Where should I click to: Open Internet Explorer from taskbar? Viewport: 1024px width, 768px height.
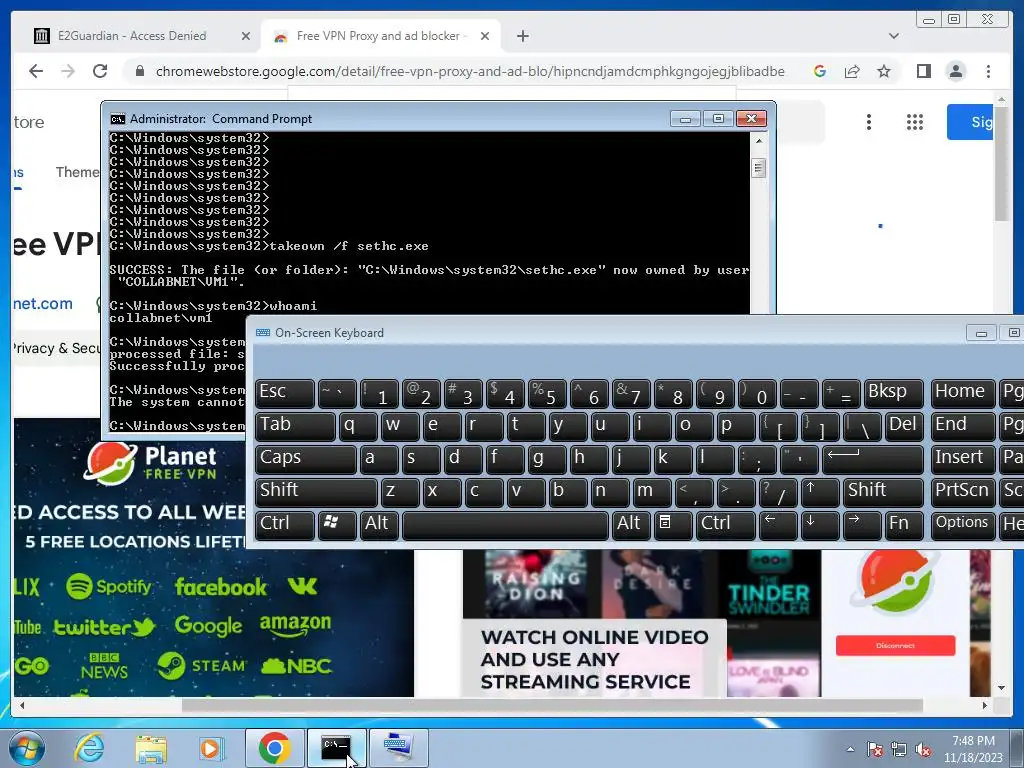click(x=89, y=748)
